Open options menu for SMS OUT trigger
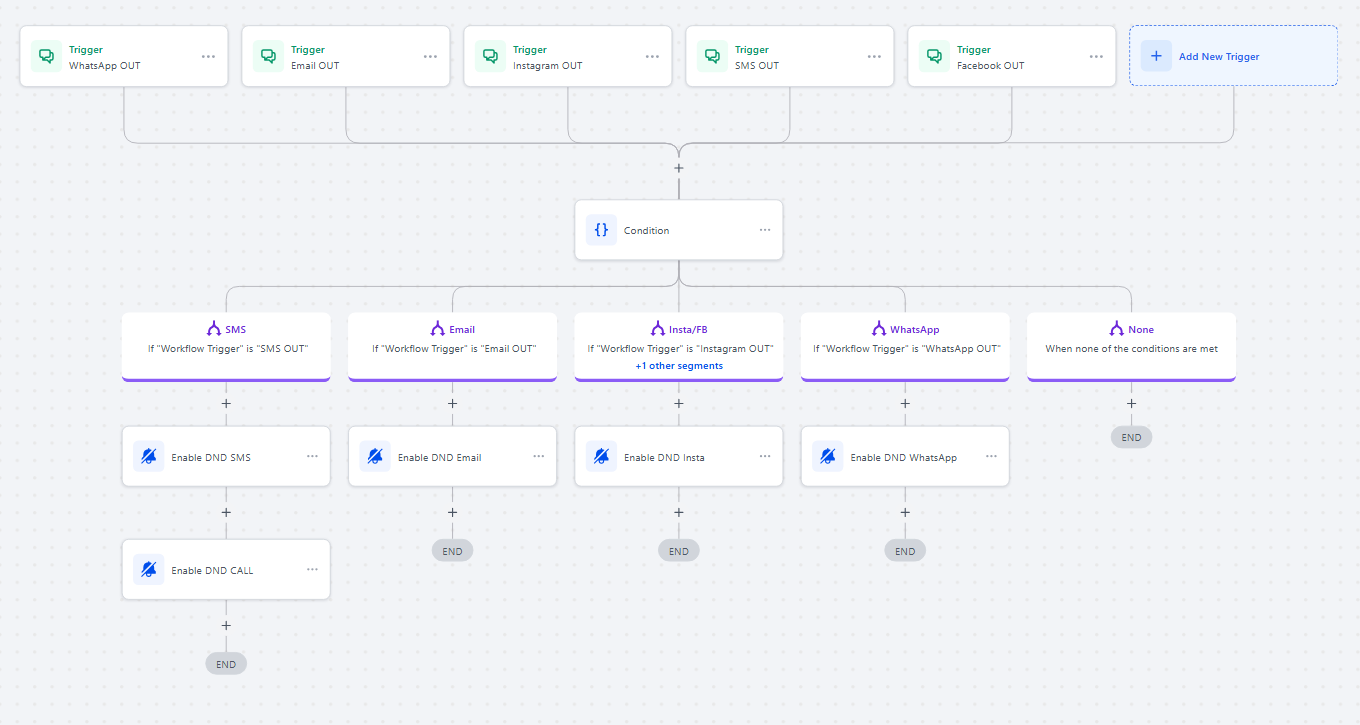 tap(874, 57)
